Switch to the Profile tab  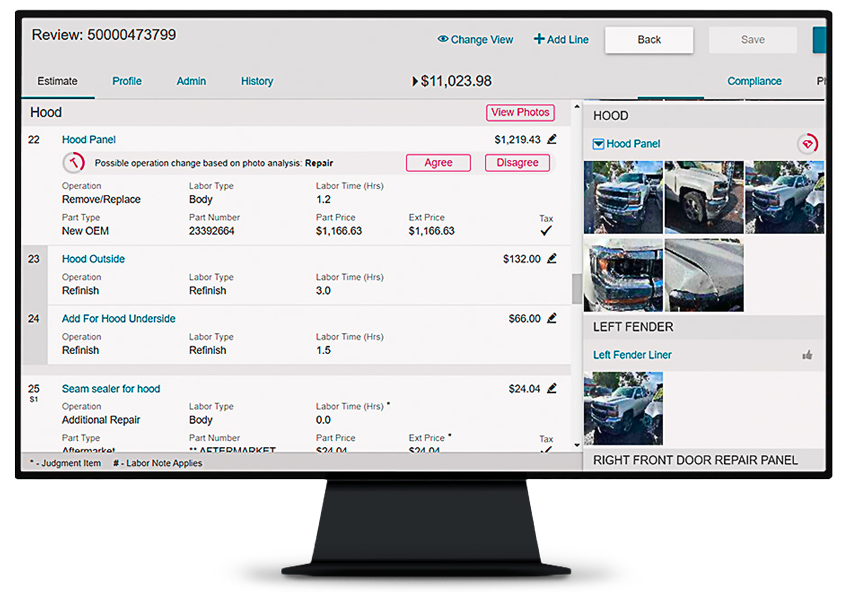127,81
